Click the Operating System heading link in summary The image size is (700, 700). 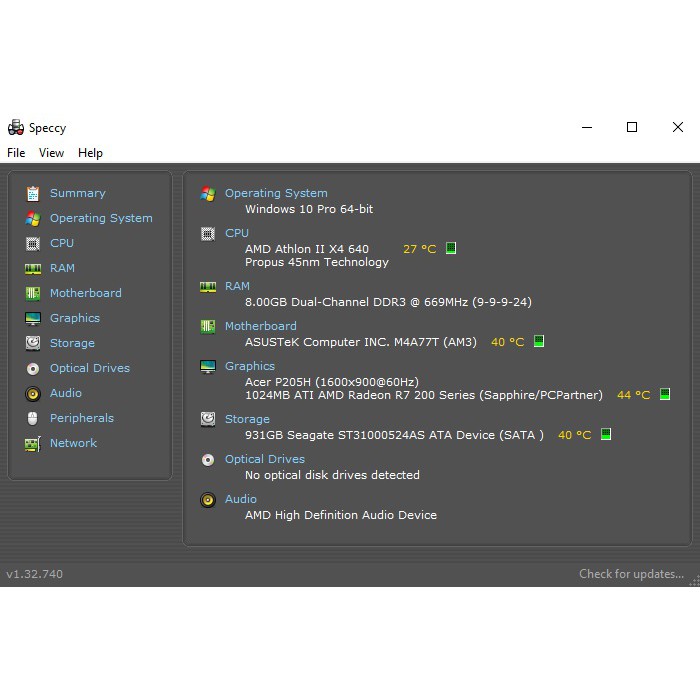point(276,193)
